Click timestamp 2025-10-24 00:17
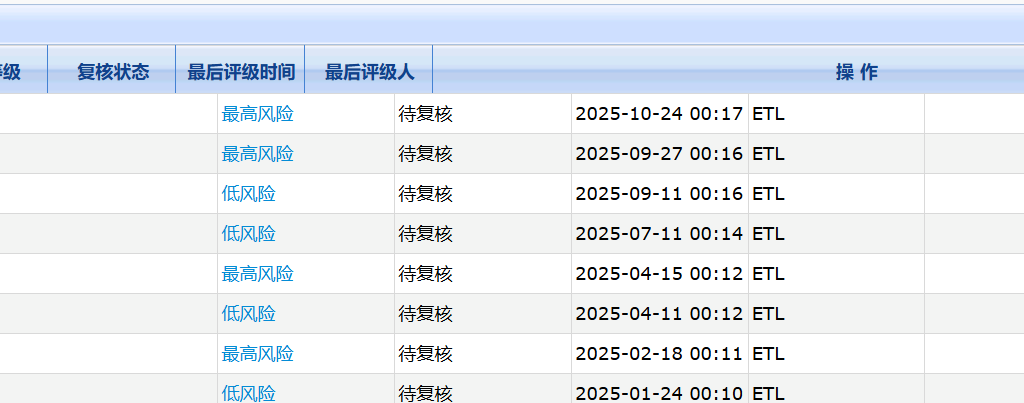The width and height of the screenshot is (1024, 403). pos(659,114)
